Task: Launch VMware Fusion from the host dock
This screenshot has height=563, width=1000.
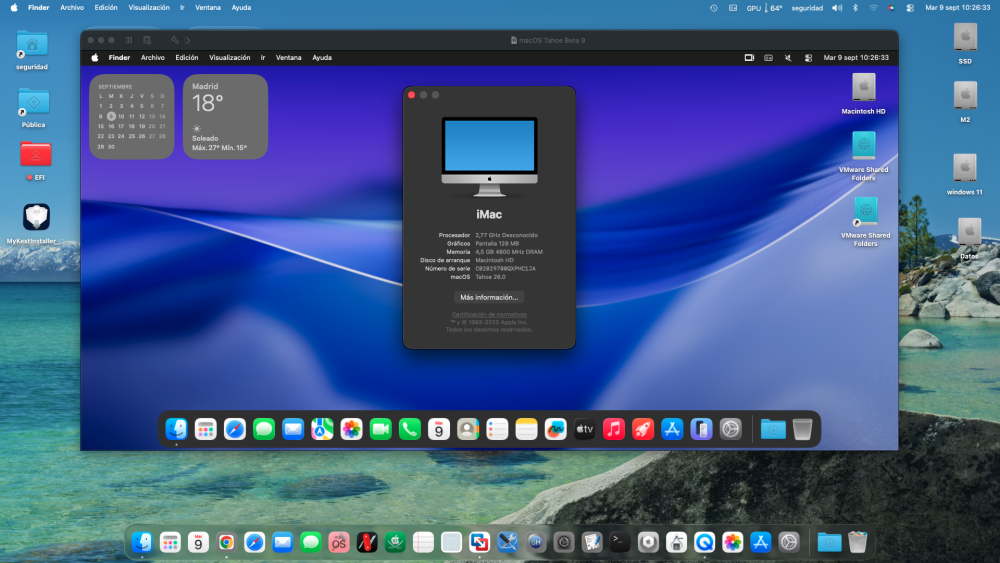Action: click(x=479, y=542)
